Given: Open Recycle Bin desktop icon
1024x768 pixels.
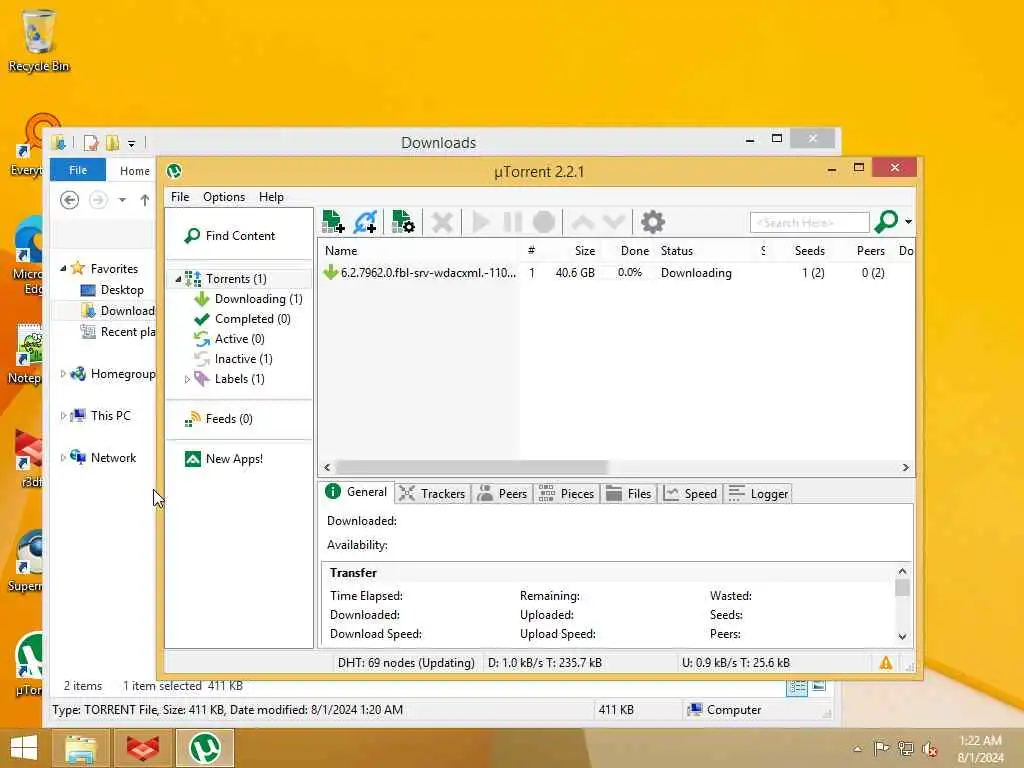Looking at the screenshot, I should coord(39,40).
